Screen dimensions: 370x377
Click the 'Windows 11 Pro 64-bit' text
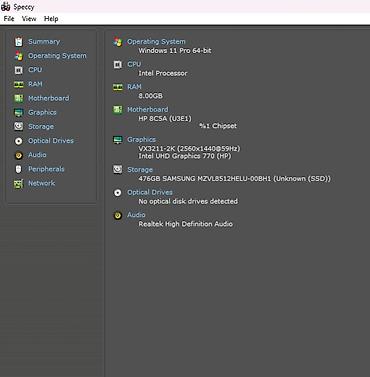pyautogui.click(x=175, y=51)
